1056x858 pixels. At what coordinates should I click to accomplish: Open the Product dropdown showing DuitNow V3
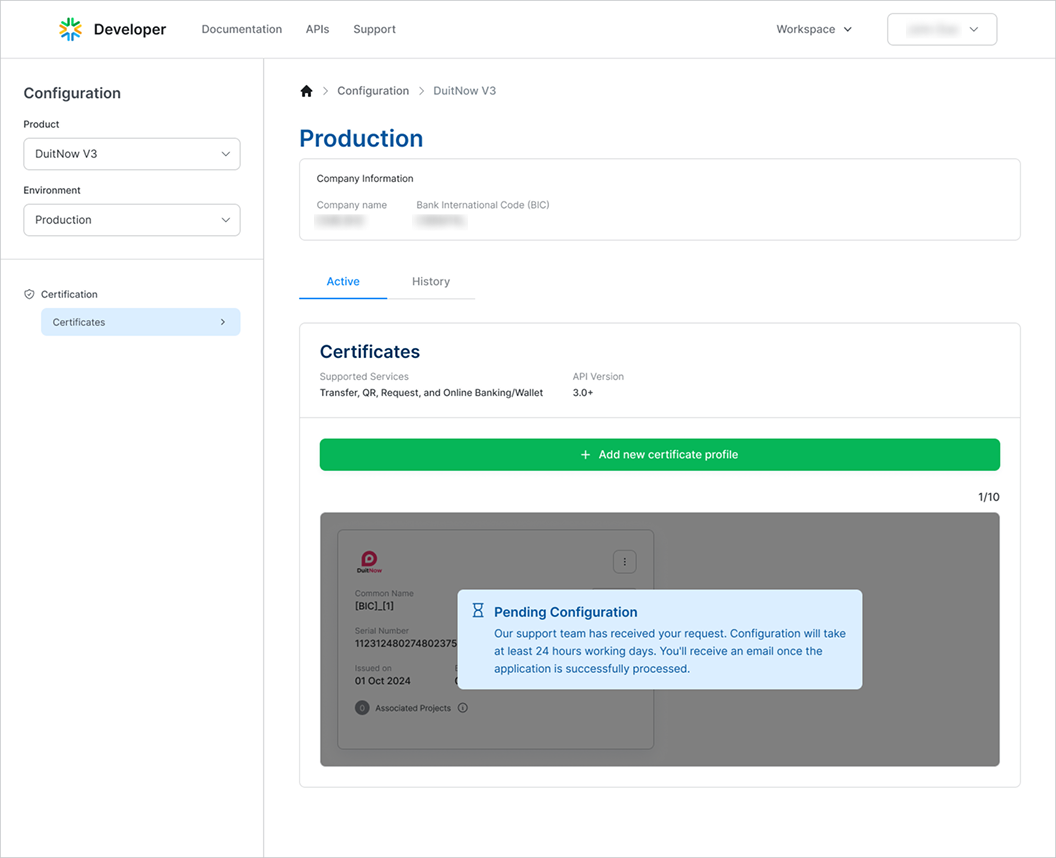tap(132, 154)
